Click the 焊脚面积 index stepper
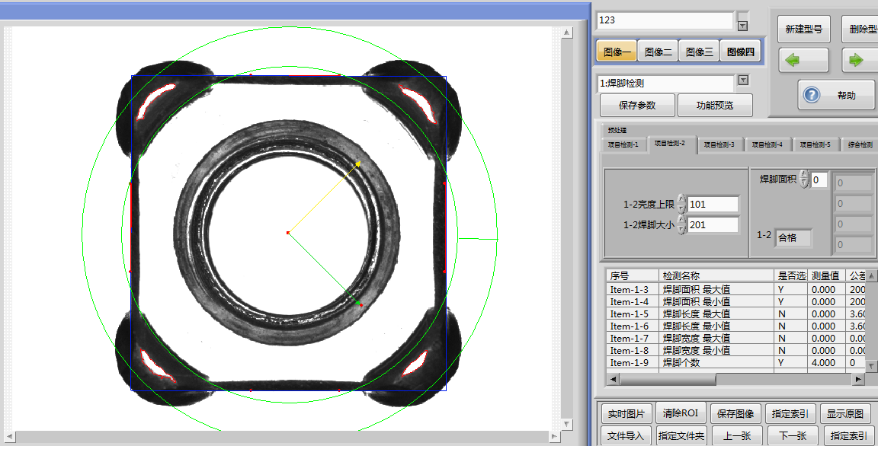 (804, 180)
